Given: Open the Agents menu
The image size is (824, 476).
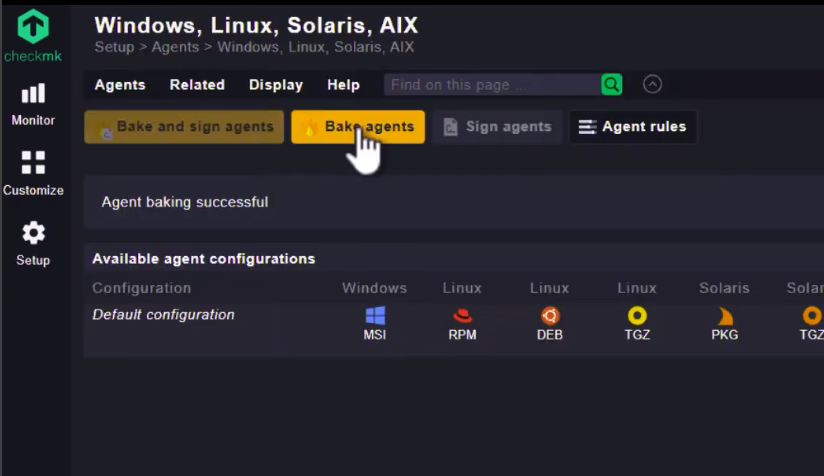Looking at the screenshot, I should (x=120, y=85).
